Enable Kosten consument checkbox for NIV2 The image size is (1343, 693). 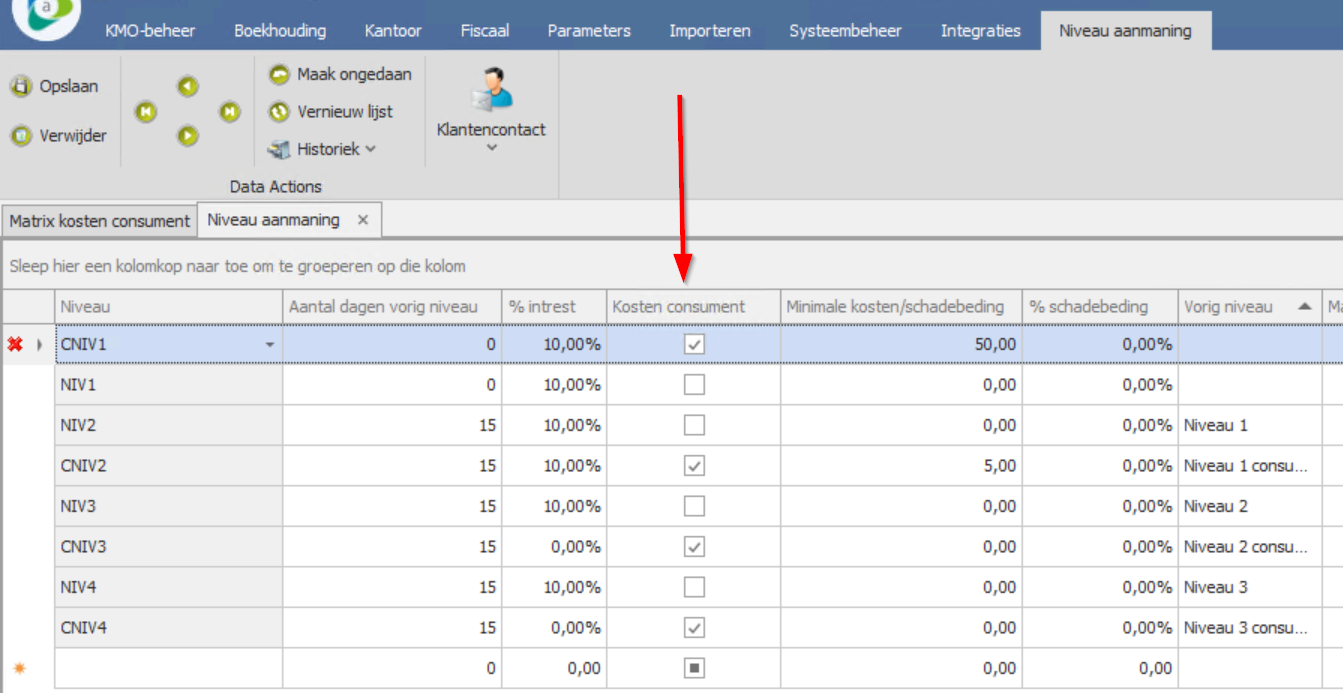tap(694, 425)
